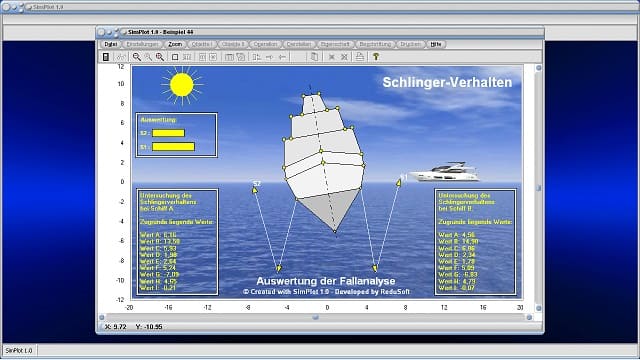640x360 pixels.
Task: Click Wert A row in Schiff A panel
Action: point(158,235)
